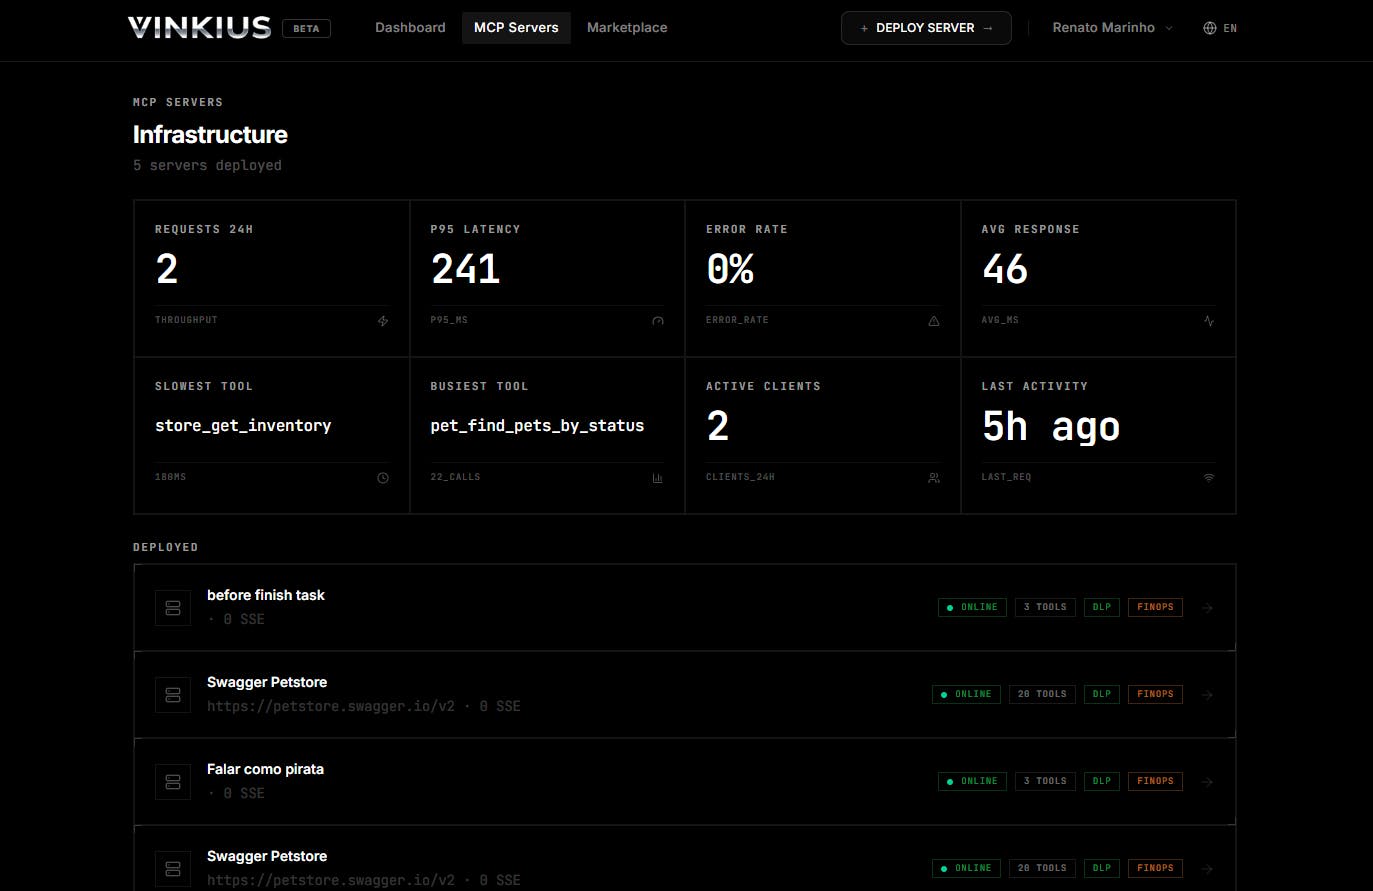Click 3 TOOLS badge on Falar como pirata
The height and width of the screenshot is (891, 1373).
coord(1045,781)
